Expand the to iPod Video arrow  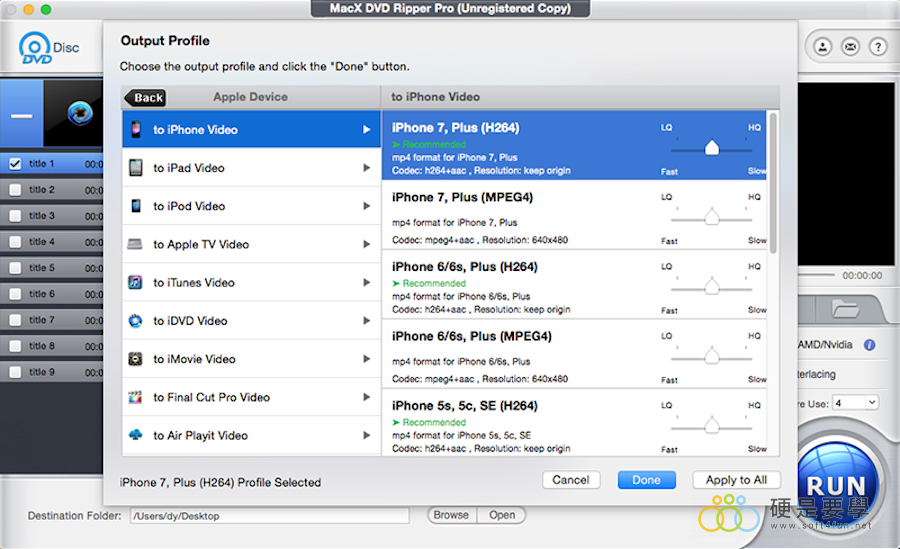pos(367,206)
